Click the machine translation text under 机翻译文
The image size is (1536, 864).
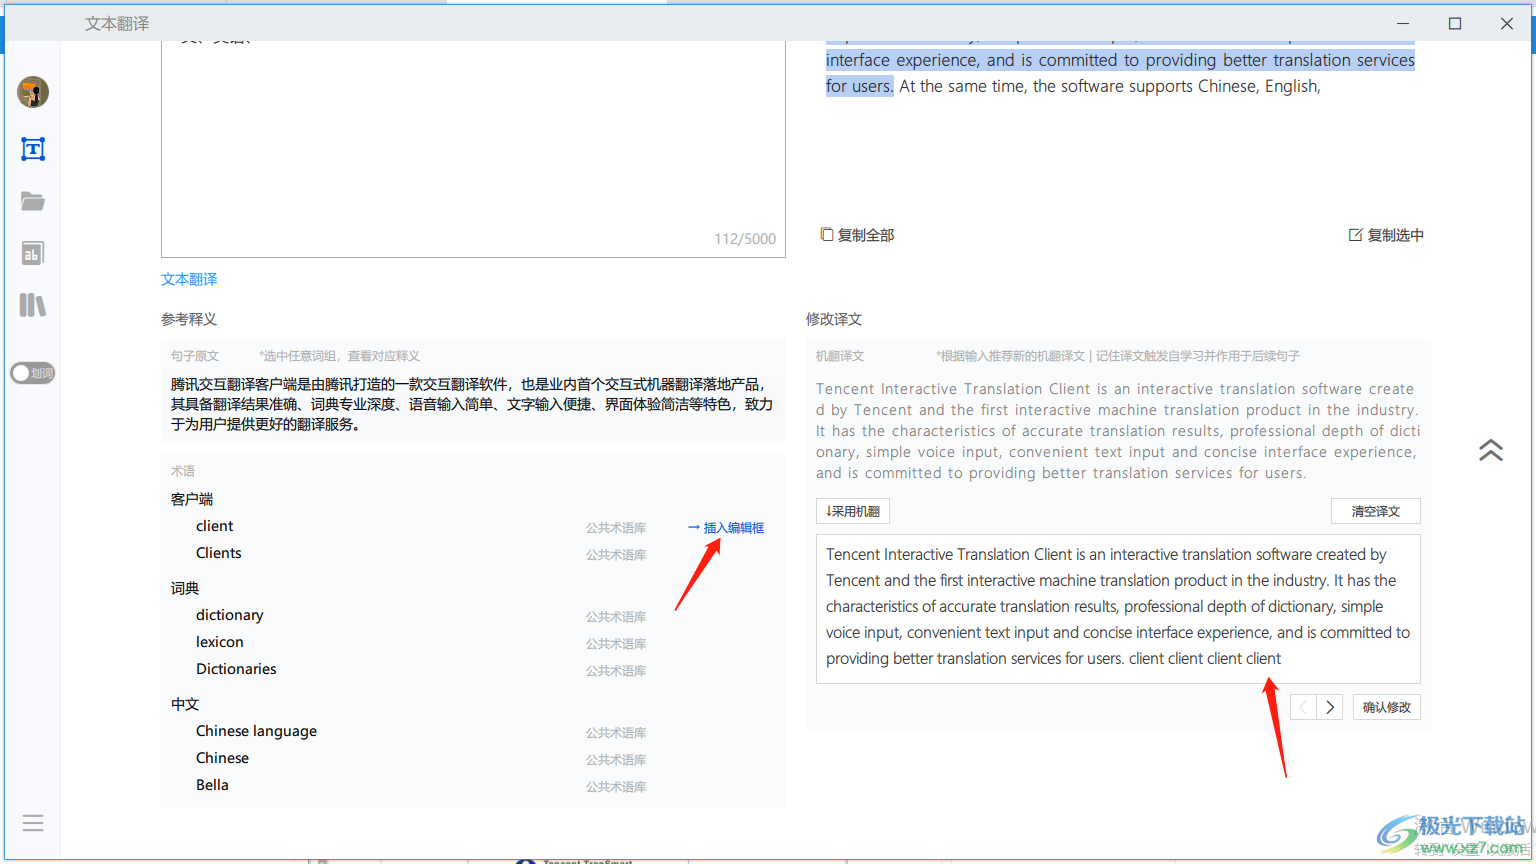(1117, 431)
